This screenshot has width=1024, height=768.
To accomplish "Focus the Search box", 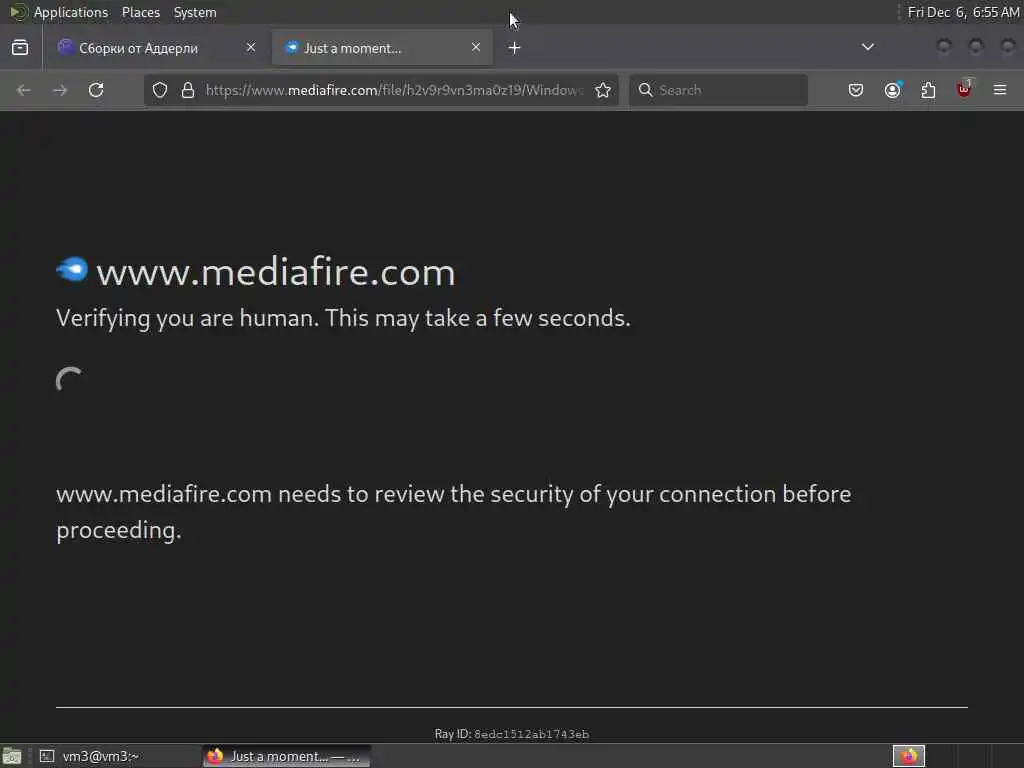I will point(718,90).
